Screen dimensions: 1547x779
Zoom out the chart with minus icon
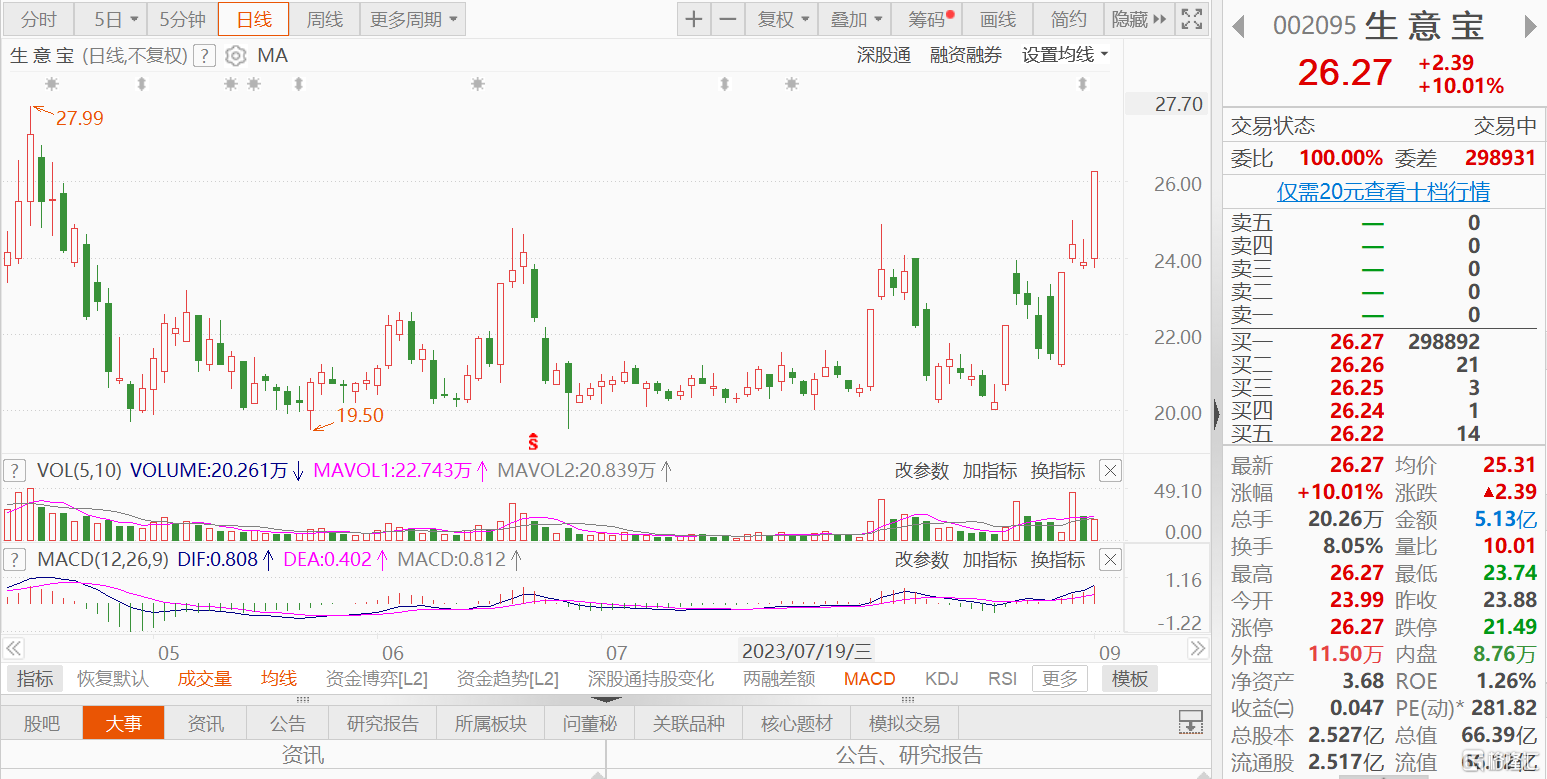pyautogui.click(x=728, y=19)
